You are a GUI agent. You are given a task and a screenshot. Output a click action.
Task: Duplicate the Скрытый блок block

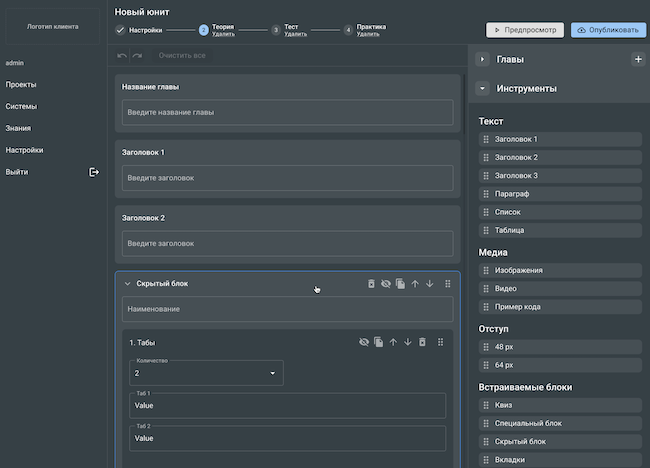(x=400, y=284)
